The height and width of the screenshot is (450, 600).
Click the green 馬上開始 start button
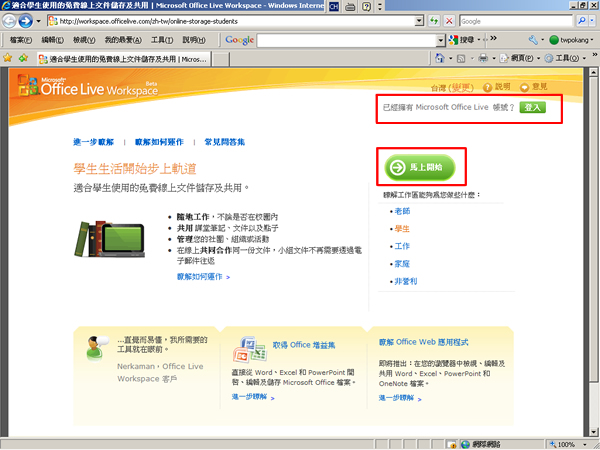[420, 167]
